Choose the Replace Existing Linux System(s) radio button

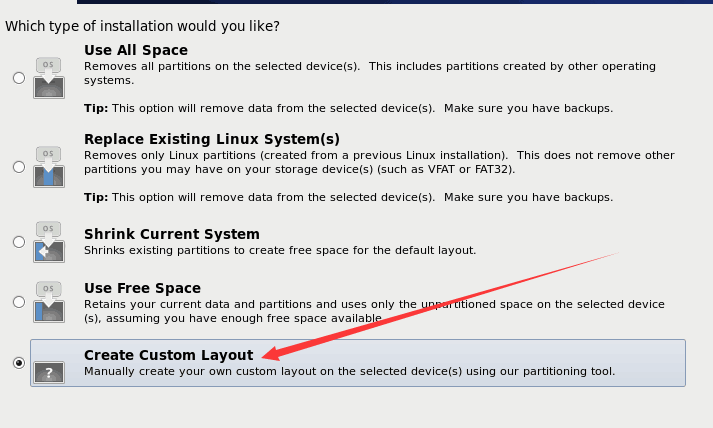[x=19, y=167]
